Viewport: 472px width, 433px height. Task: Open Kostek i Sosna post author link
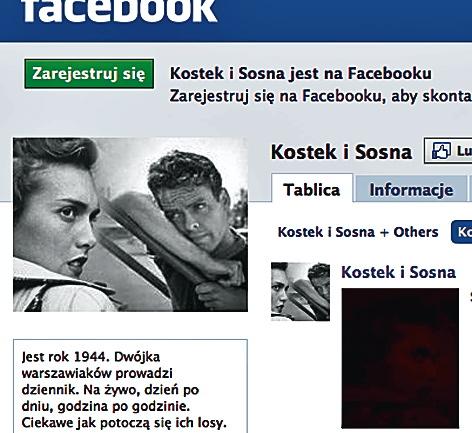coord(398,272)
